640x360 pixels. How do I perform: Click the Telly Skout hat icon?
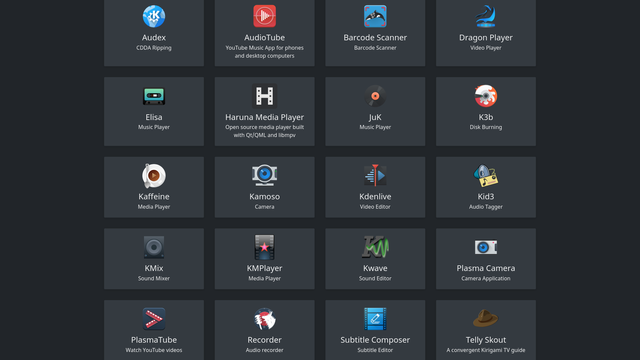[486, 319]
